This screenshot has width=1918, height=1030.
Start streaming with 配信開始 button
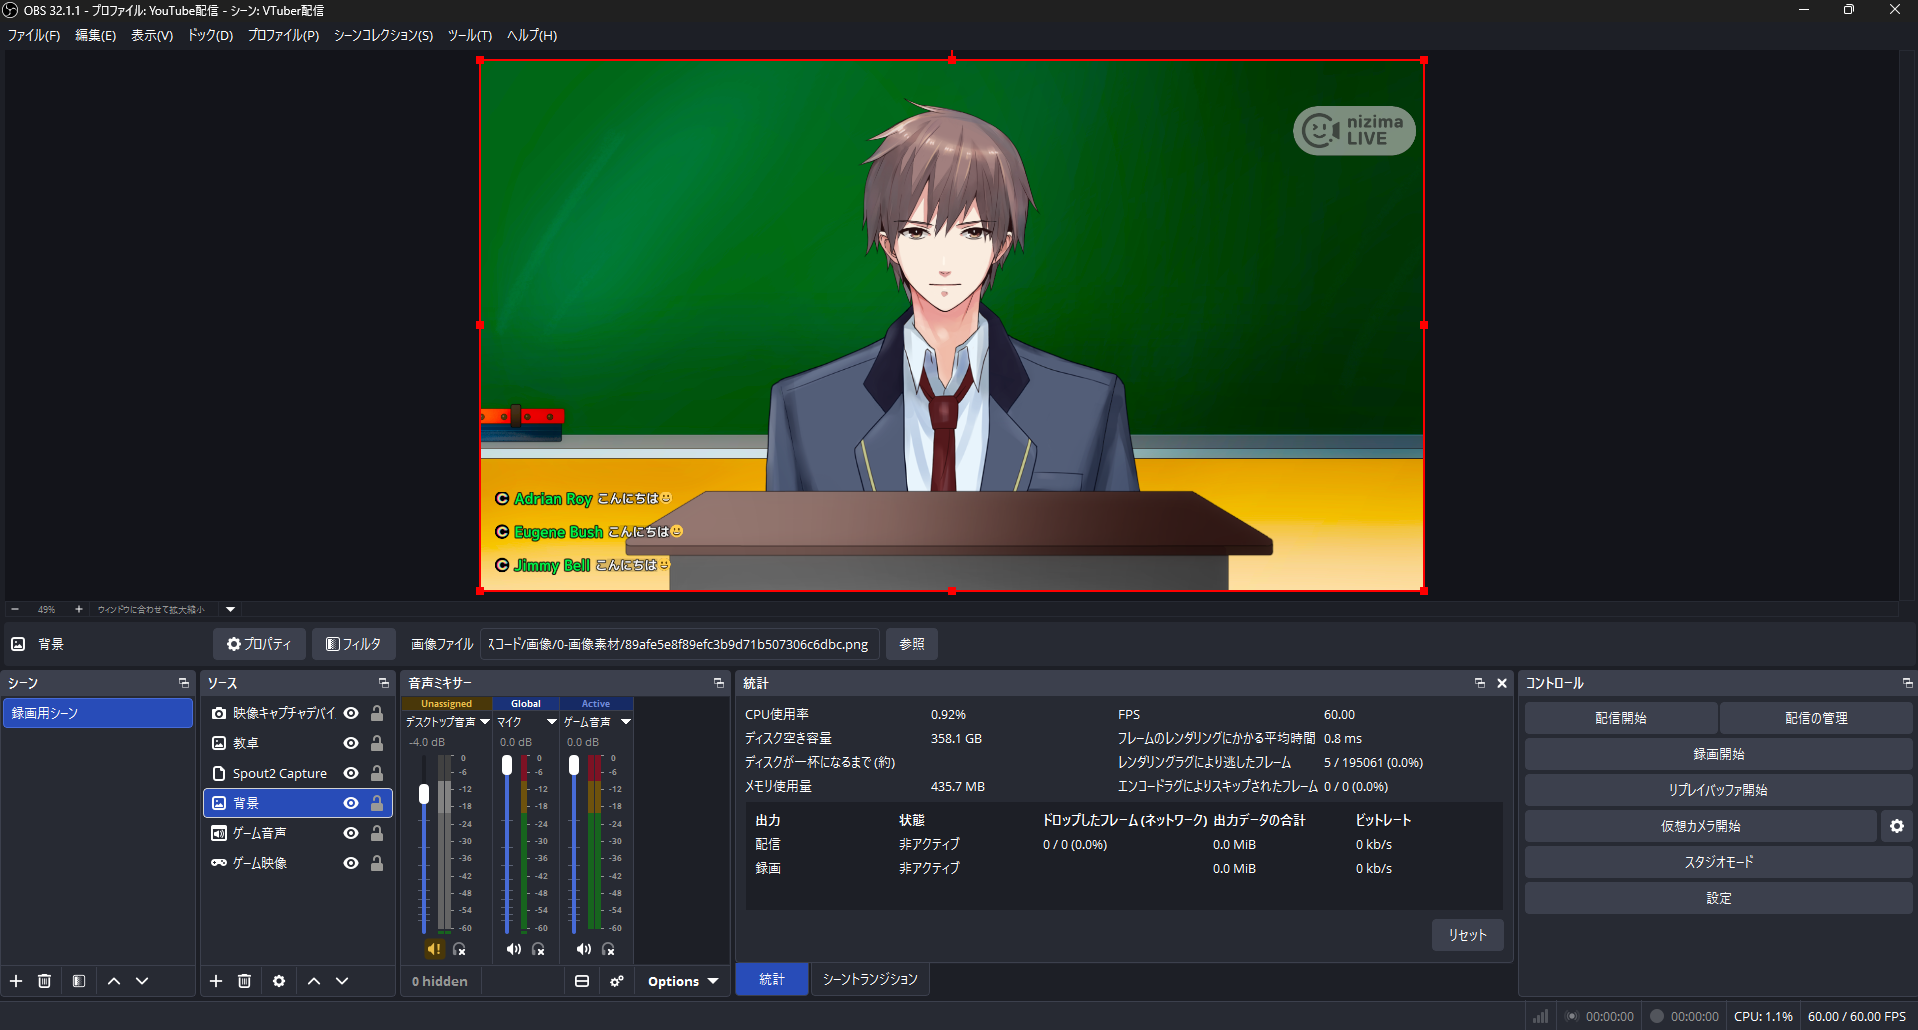[x=1621, y=718]
